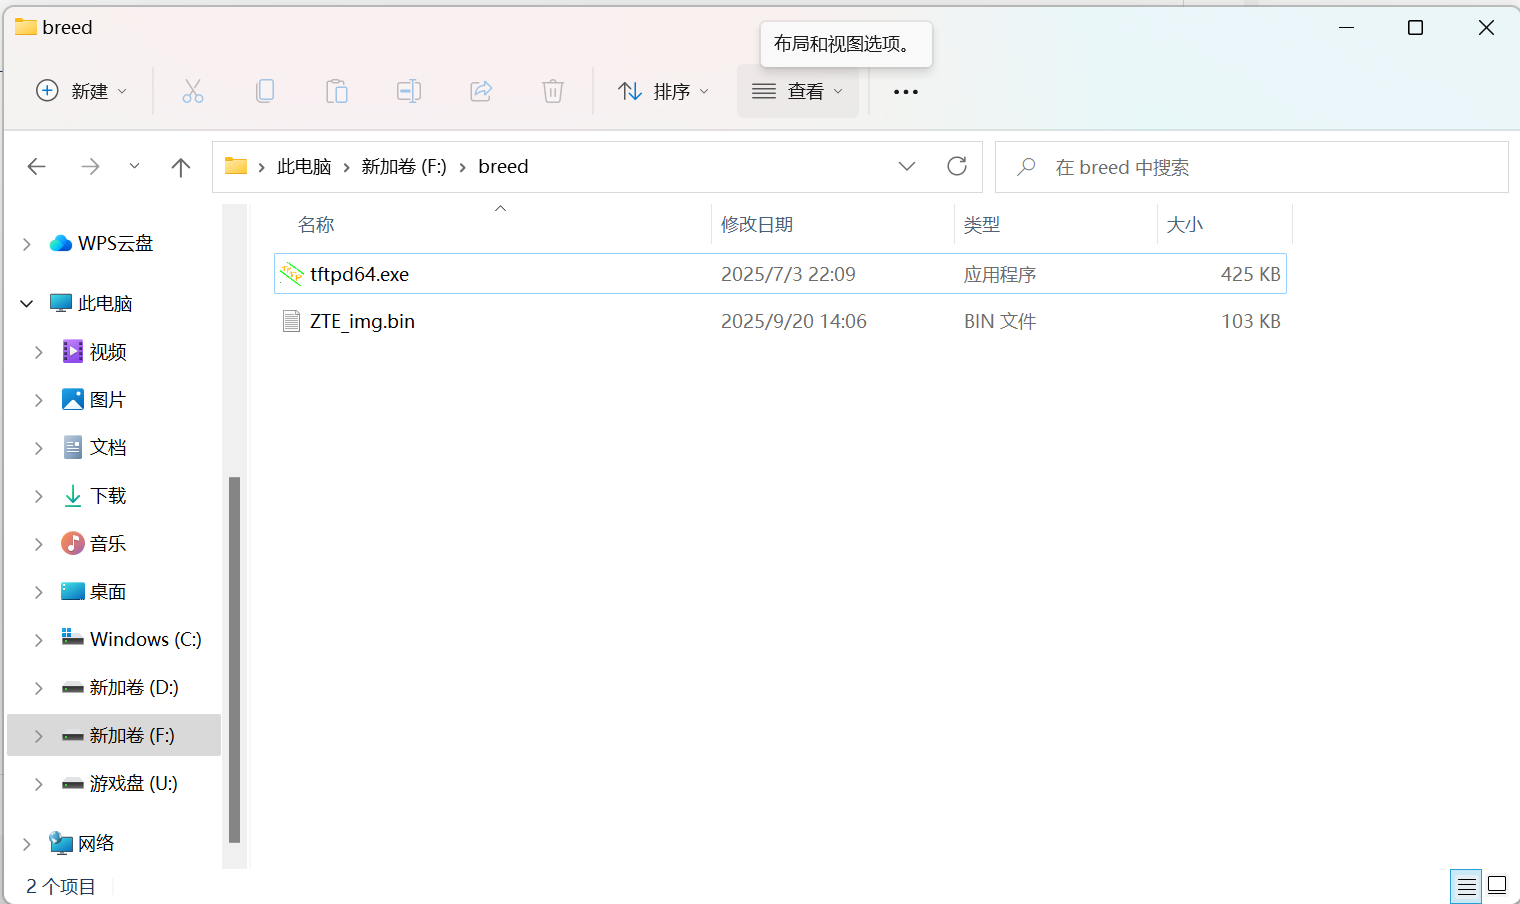Click the 应用程序 type cell
This screenshot has height=904, width=1520.
pyautogui.click(x=1000, y=274)
